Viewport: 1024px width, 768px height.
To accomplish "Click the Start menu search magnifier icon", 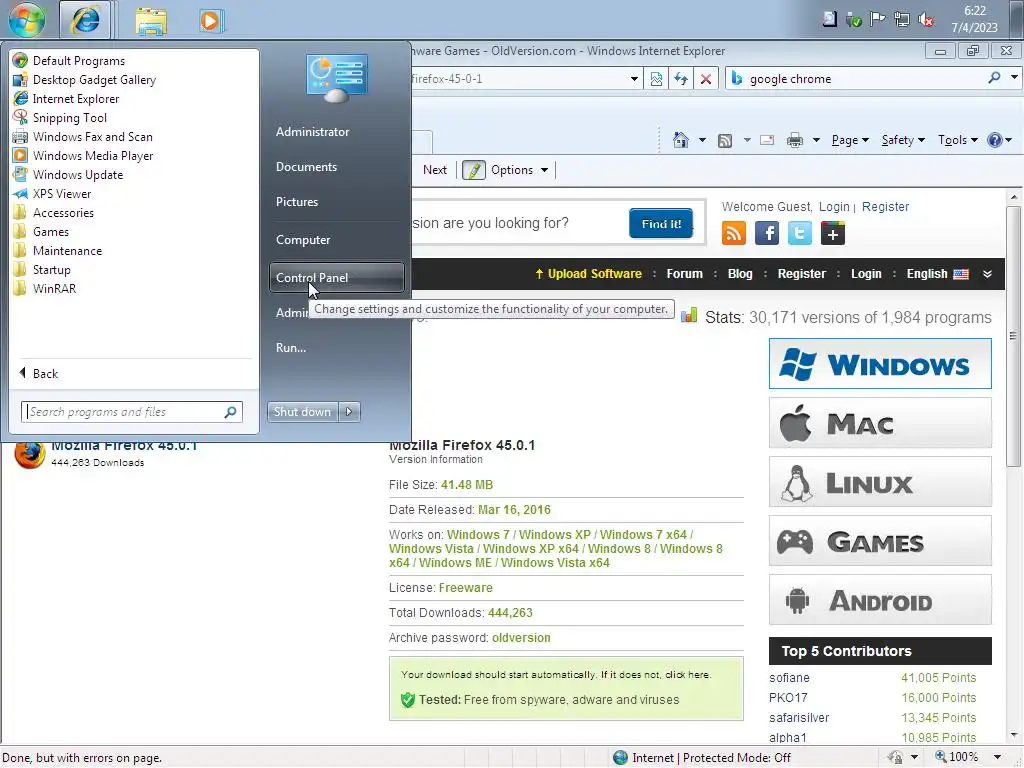I will click(231, 412).
